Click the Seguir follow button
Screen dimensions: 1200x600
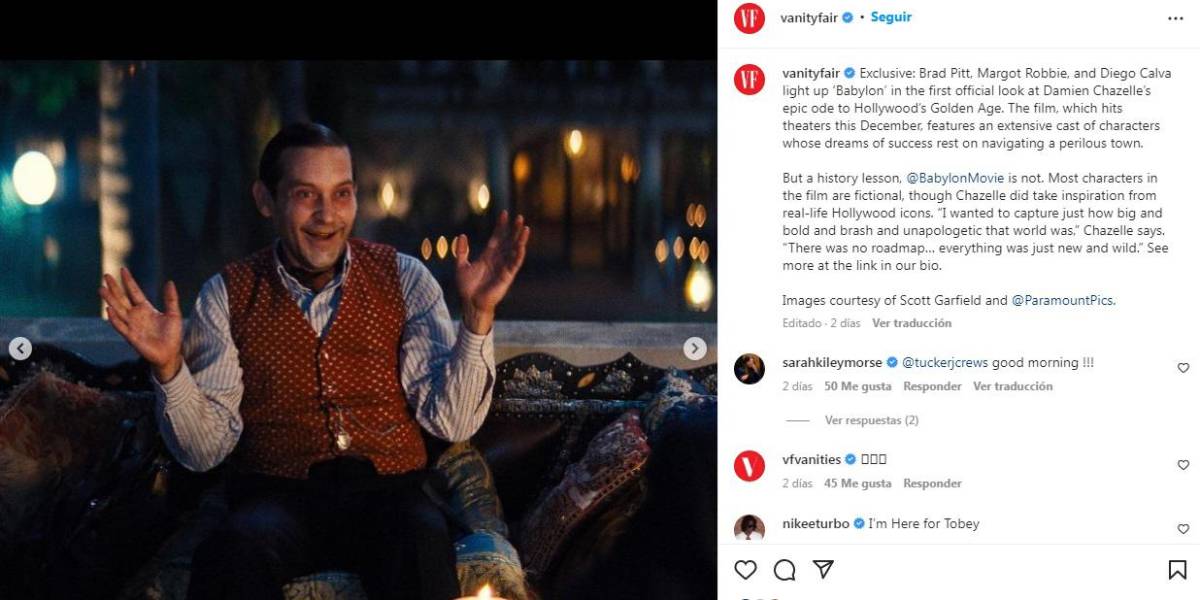pos(891,18)
